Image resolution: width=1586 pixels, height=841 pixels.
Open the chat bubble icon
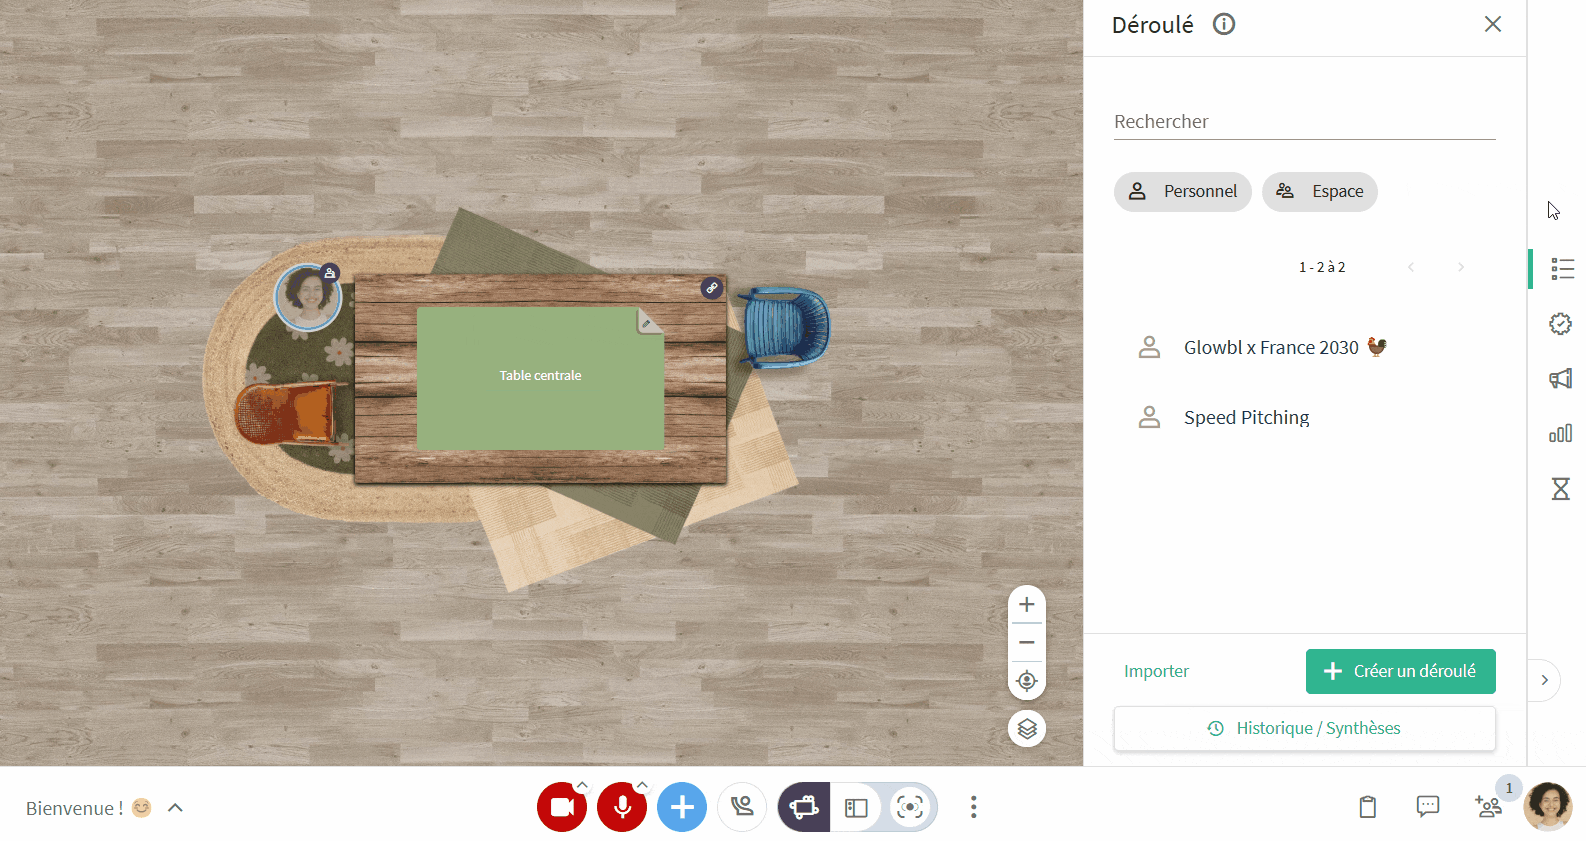pyautogui.click(x=1428, y=806)
